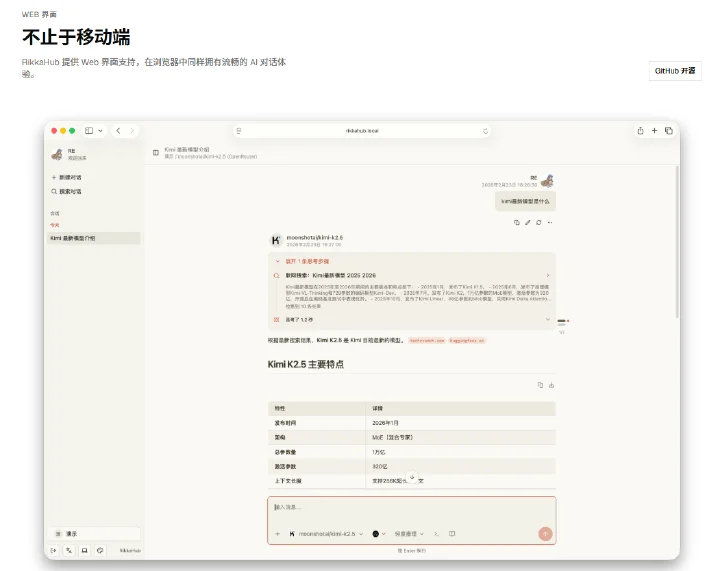Open the moonshotai/kimi-k2.5 model dropdown
The width and height of the screenshot is (720, 571).
[x=326, y=534]
